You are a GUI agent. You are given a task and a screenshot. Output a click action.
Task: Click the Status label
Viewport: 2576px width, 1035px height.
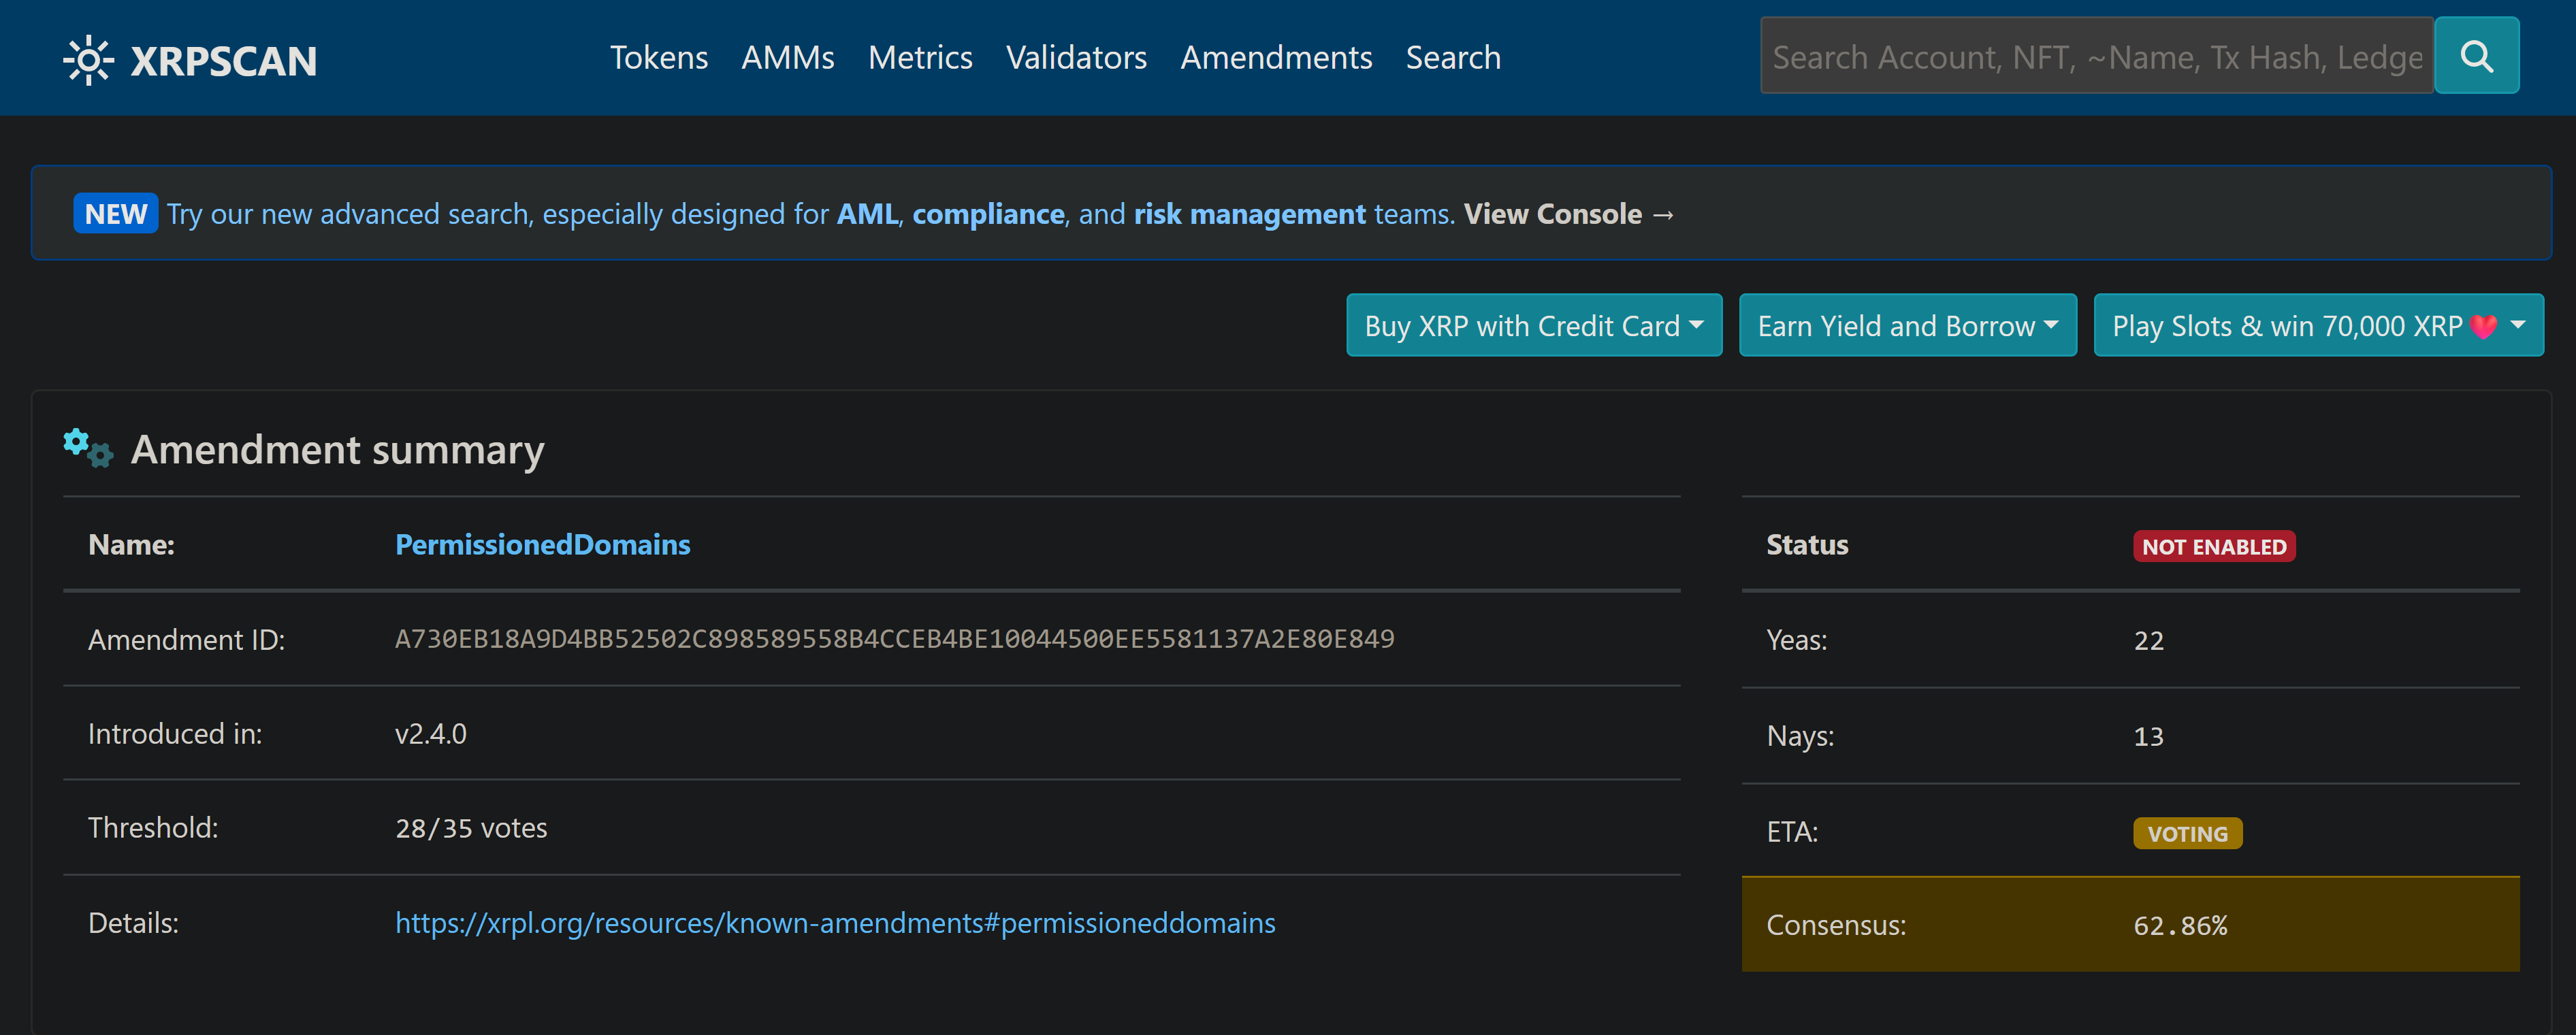tap(1807, 544)
